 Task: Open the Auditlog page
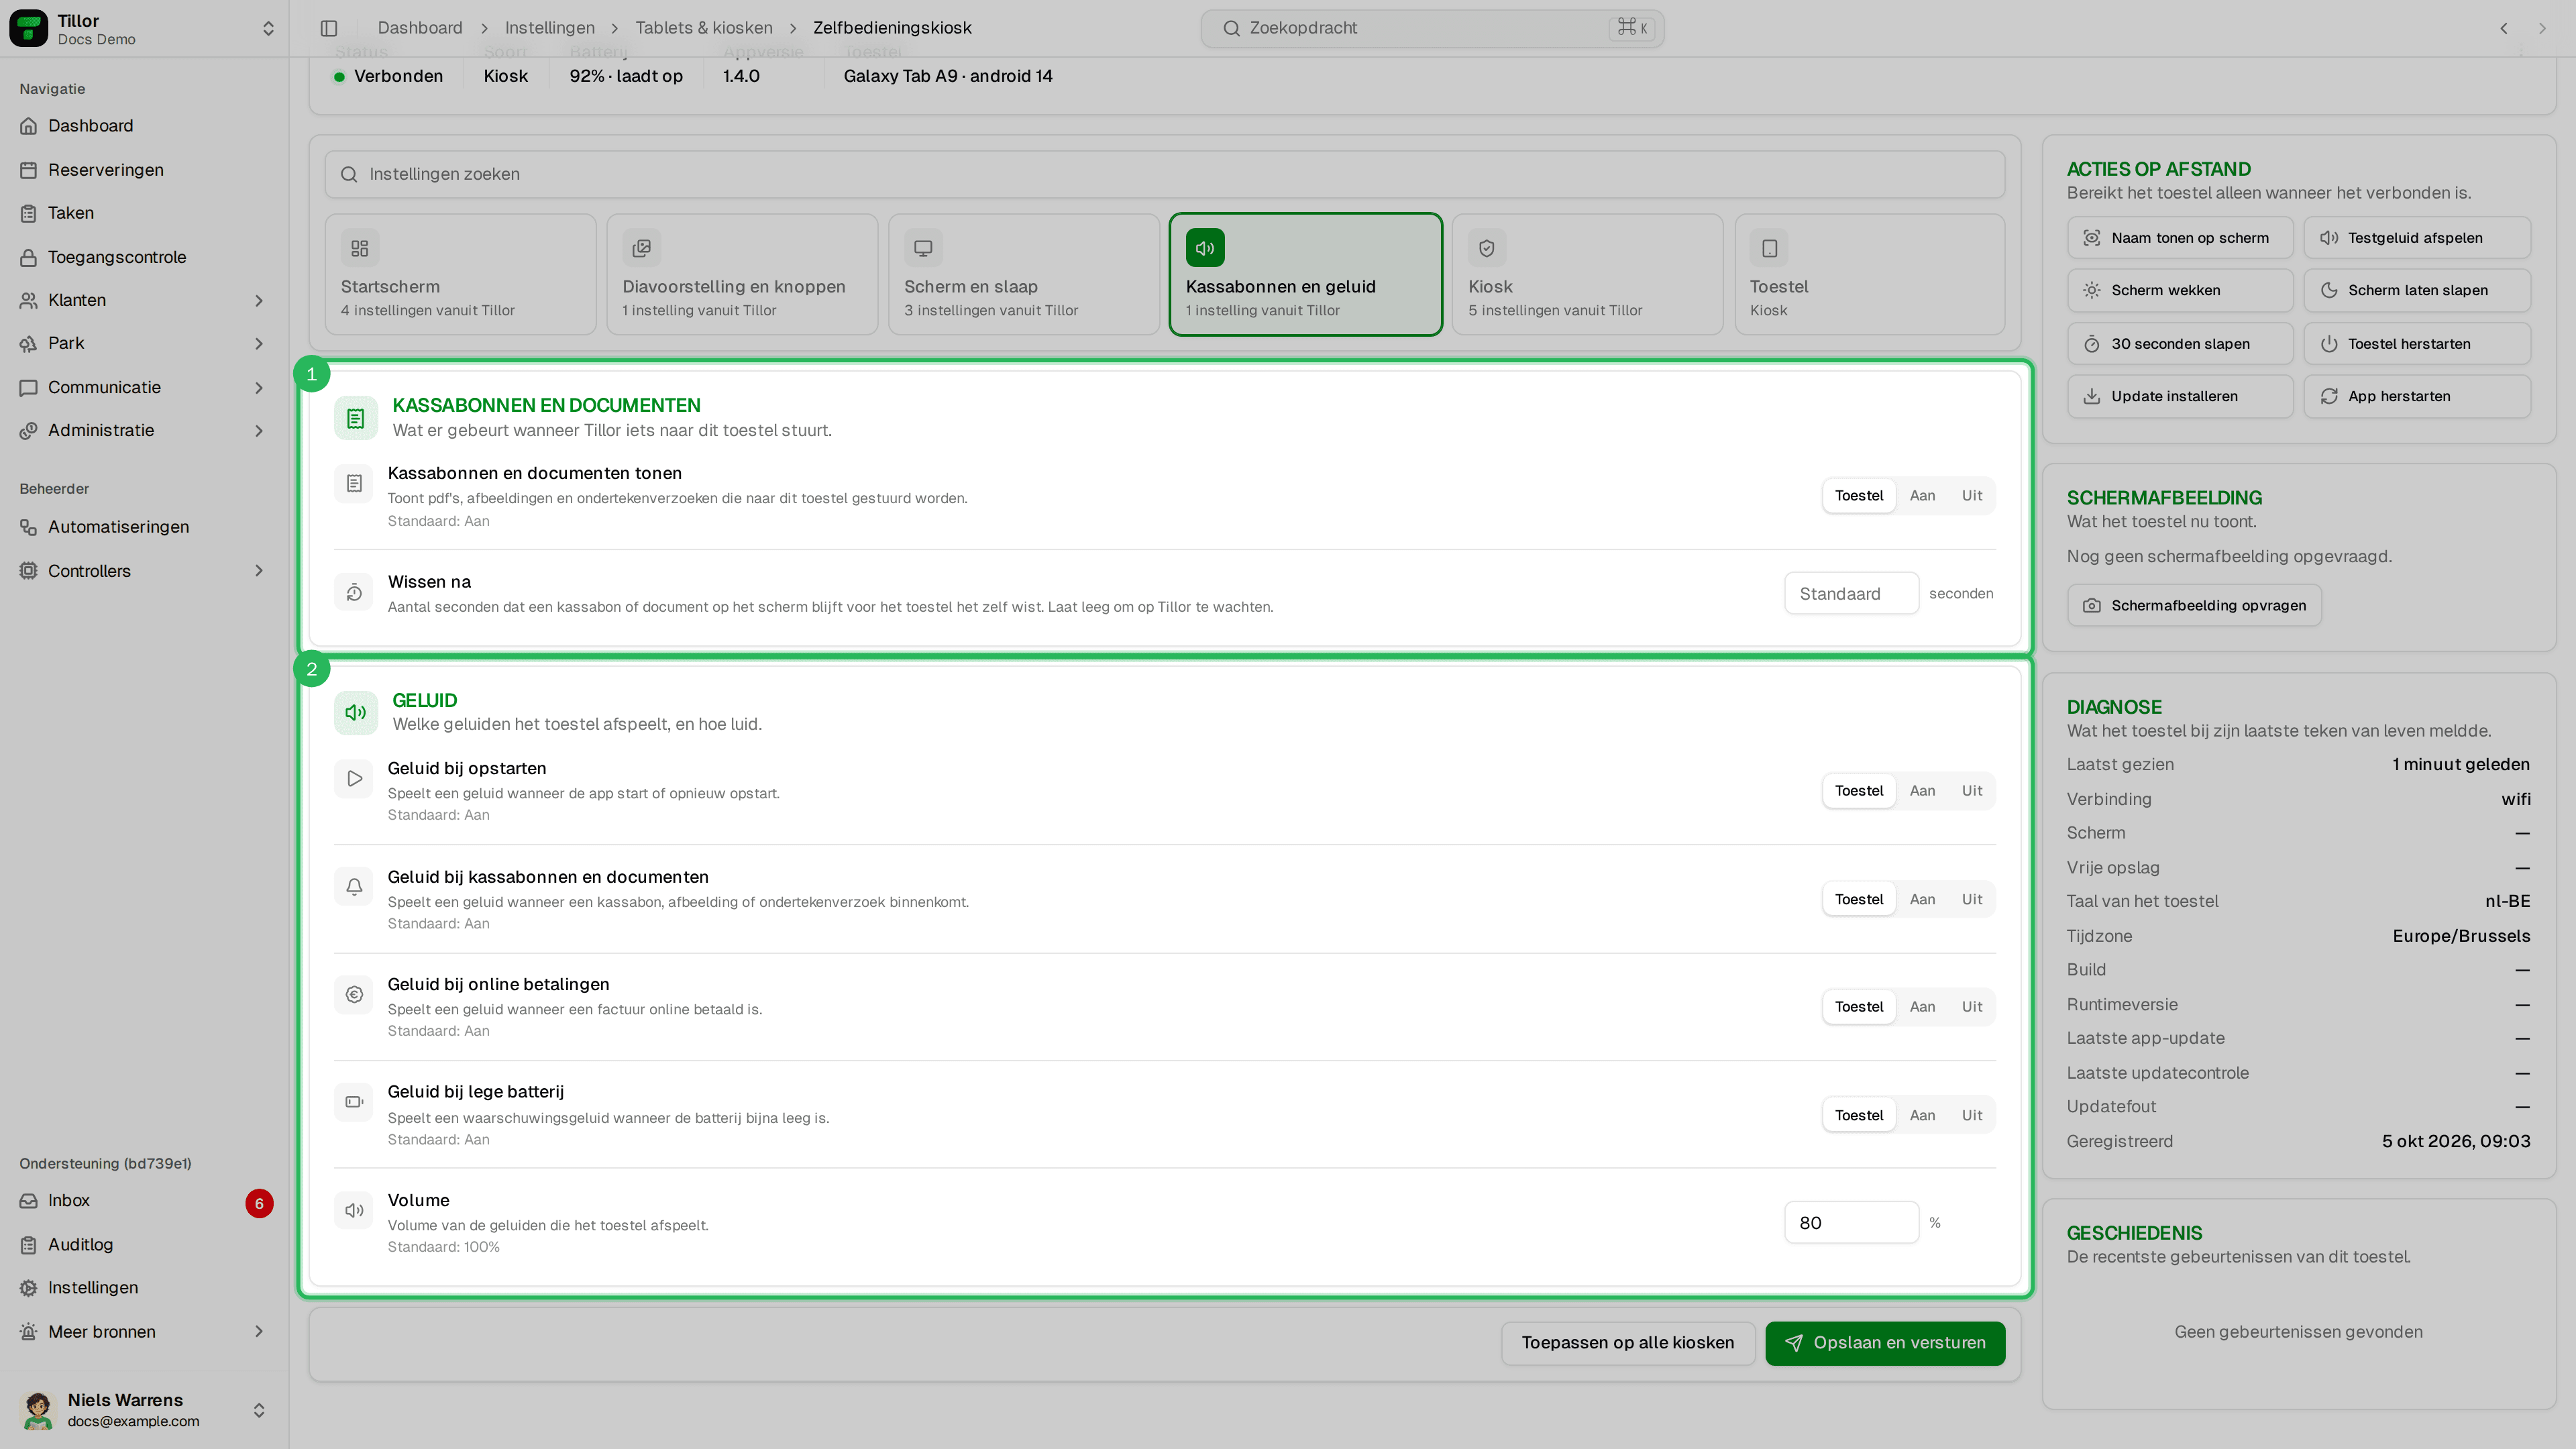145,1245
